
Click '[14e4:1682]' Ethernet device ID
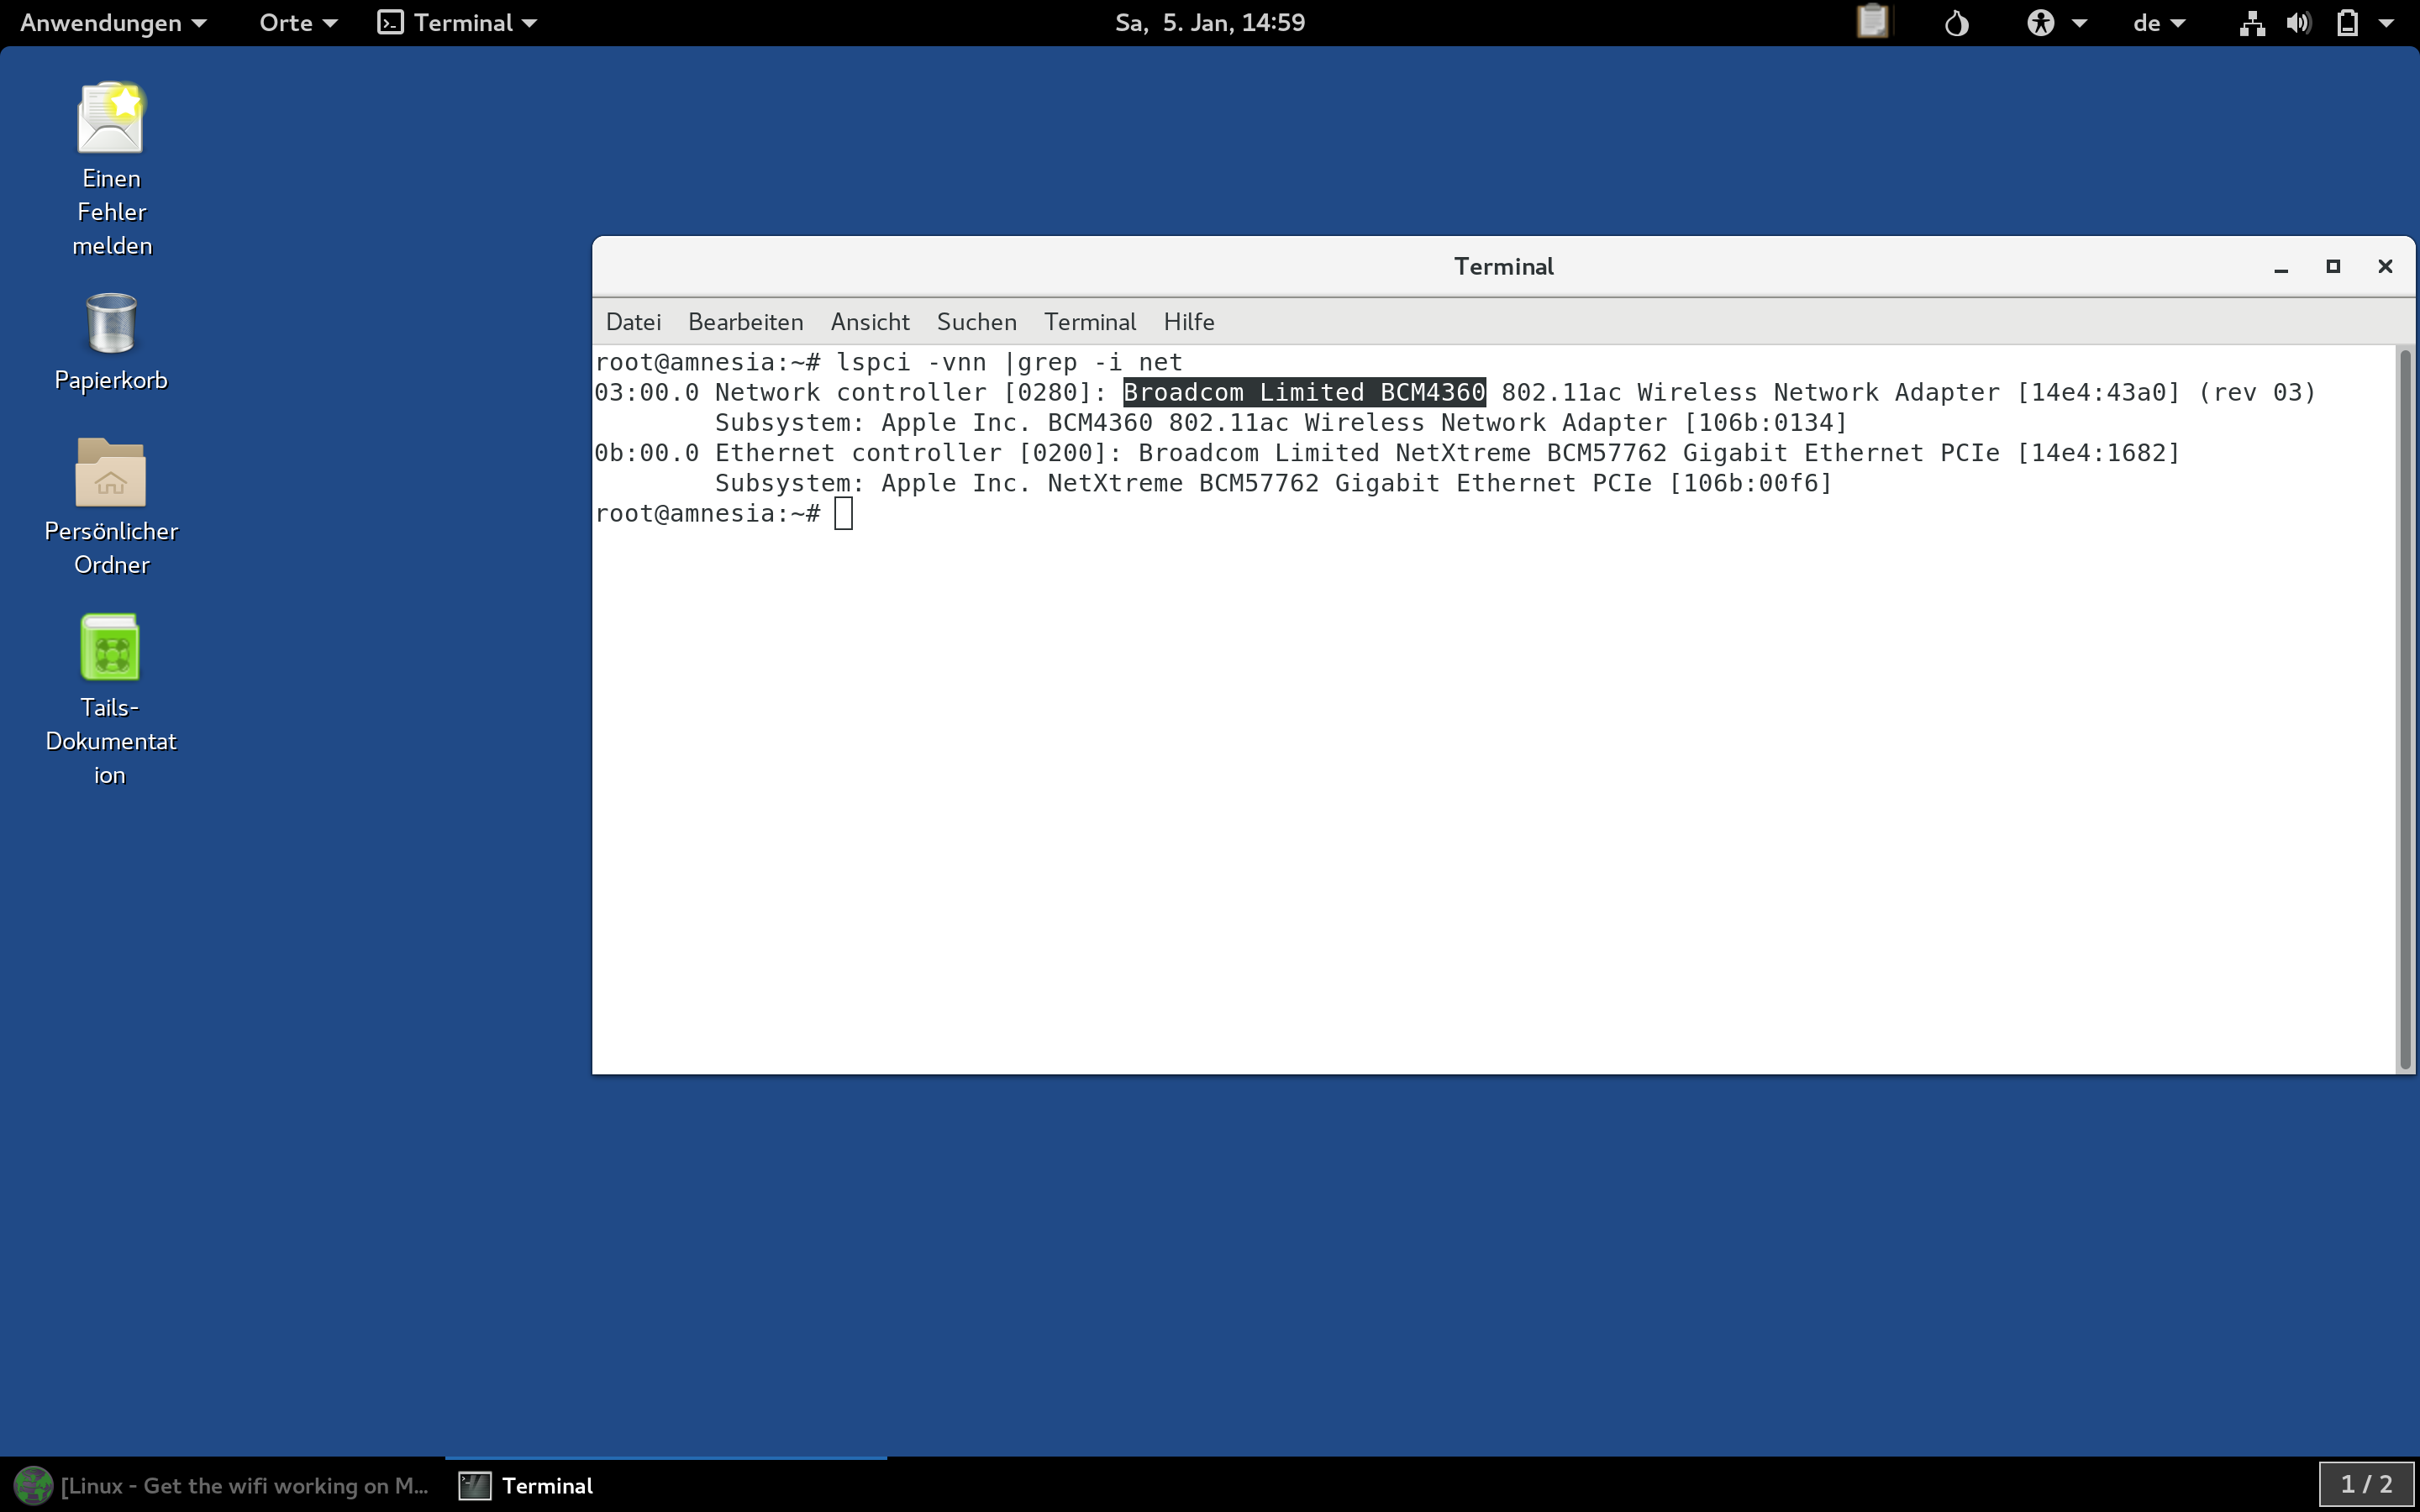click(x=2098, y=453)
